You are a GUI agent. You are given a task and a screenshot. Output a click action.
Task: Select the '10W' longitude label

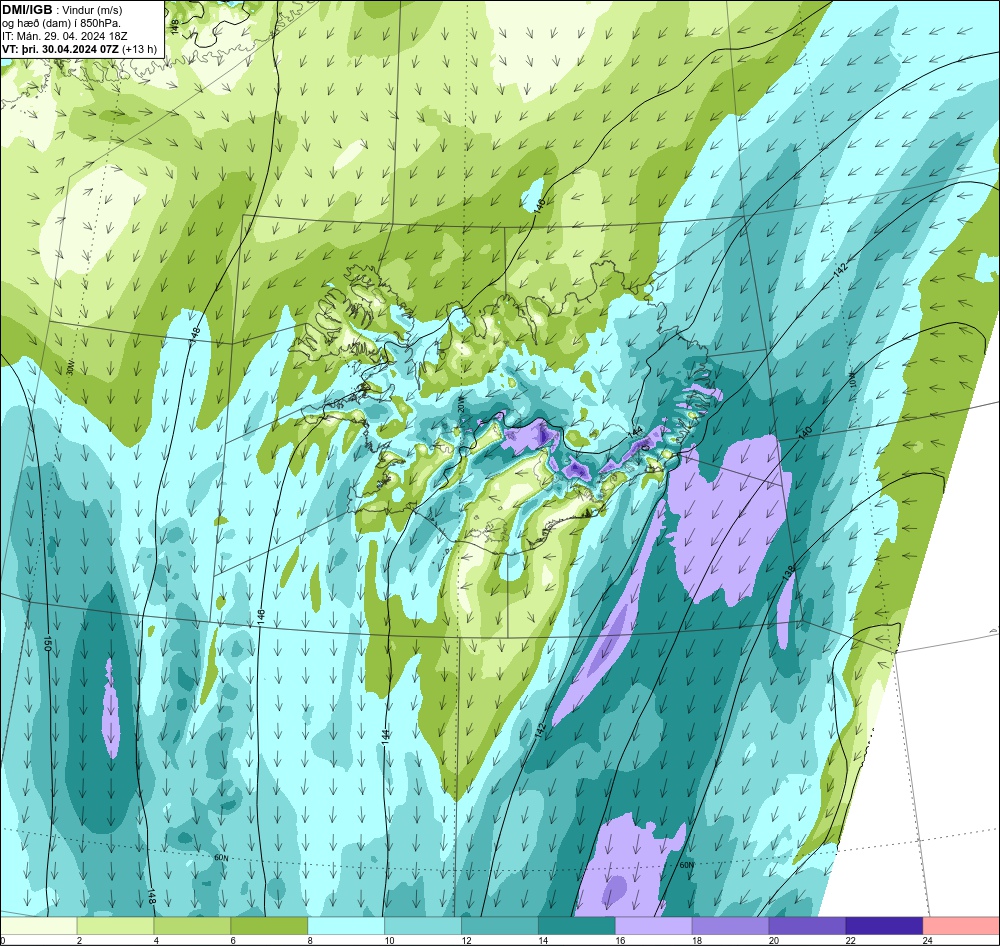(x=852, y=378)
